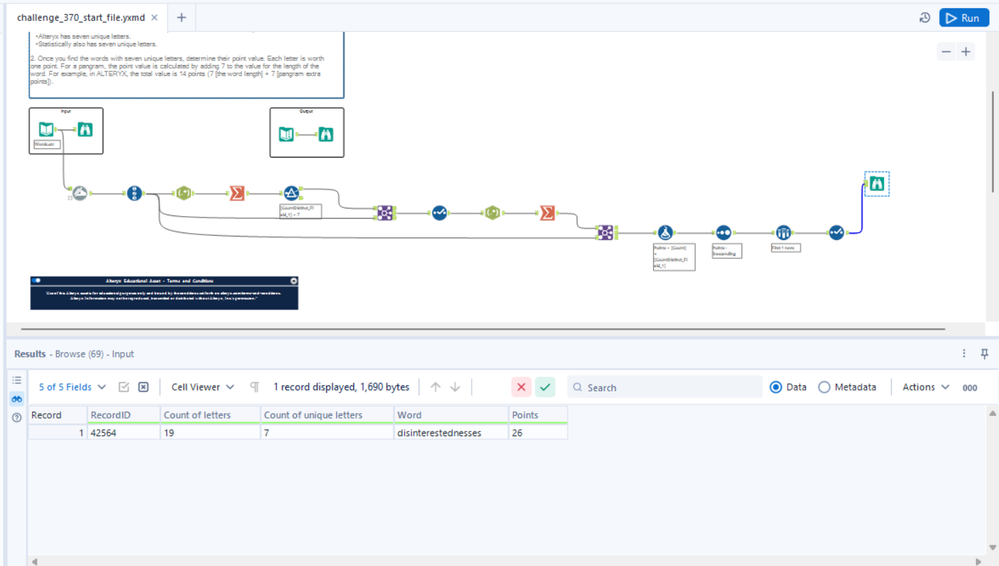999x566 pixels.
Task: Select the highlighted Browse tool at workflow end
Action: click(x=877, y=184)
